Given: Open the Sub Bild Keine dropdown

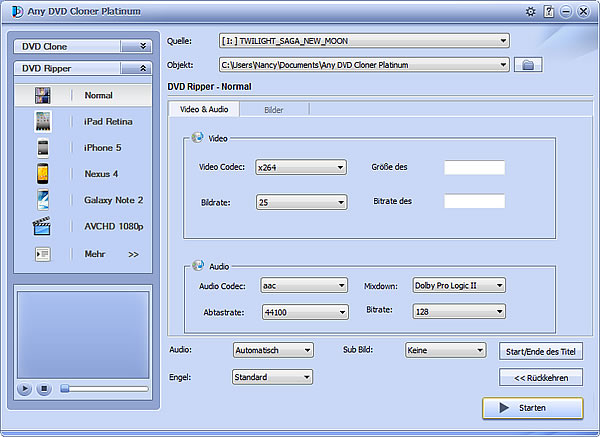Looking at the screenshot, I should coord(446,350).
